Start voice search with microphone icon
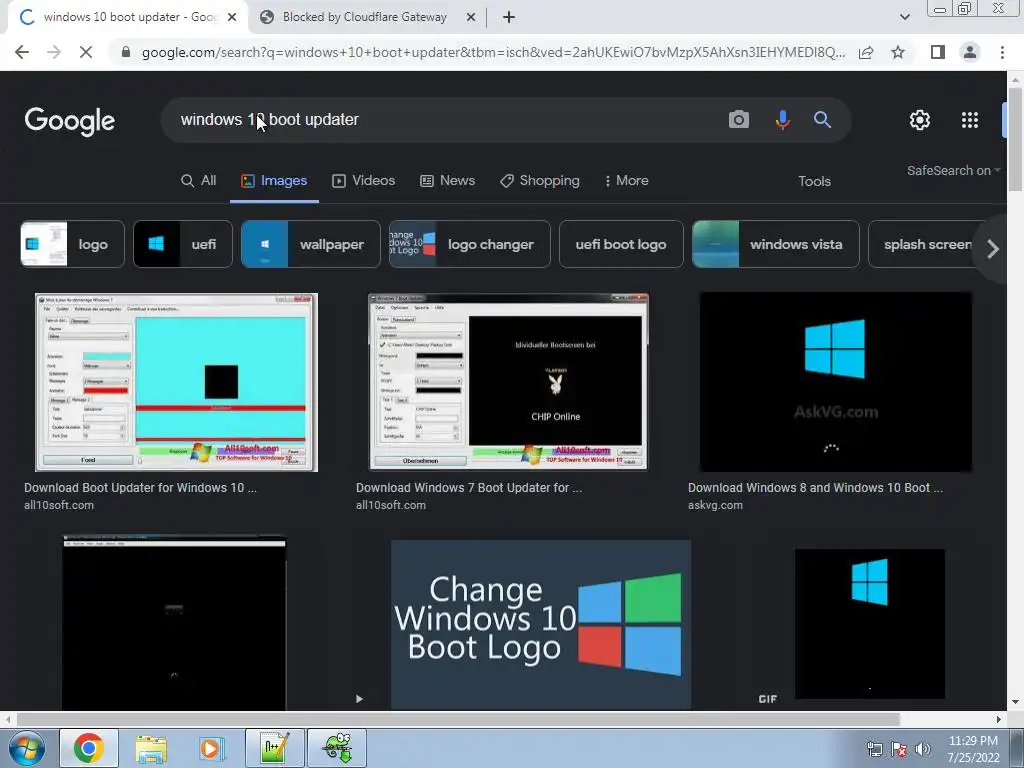The image size is (1024, 768). (x=782, y=120)
